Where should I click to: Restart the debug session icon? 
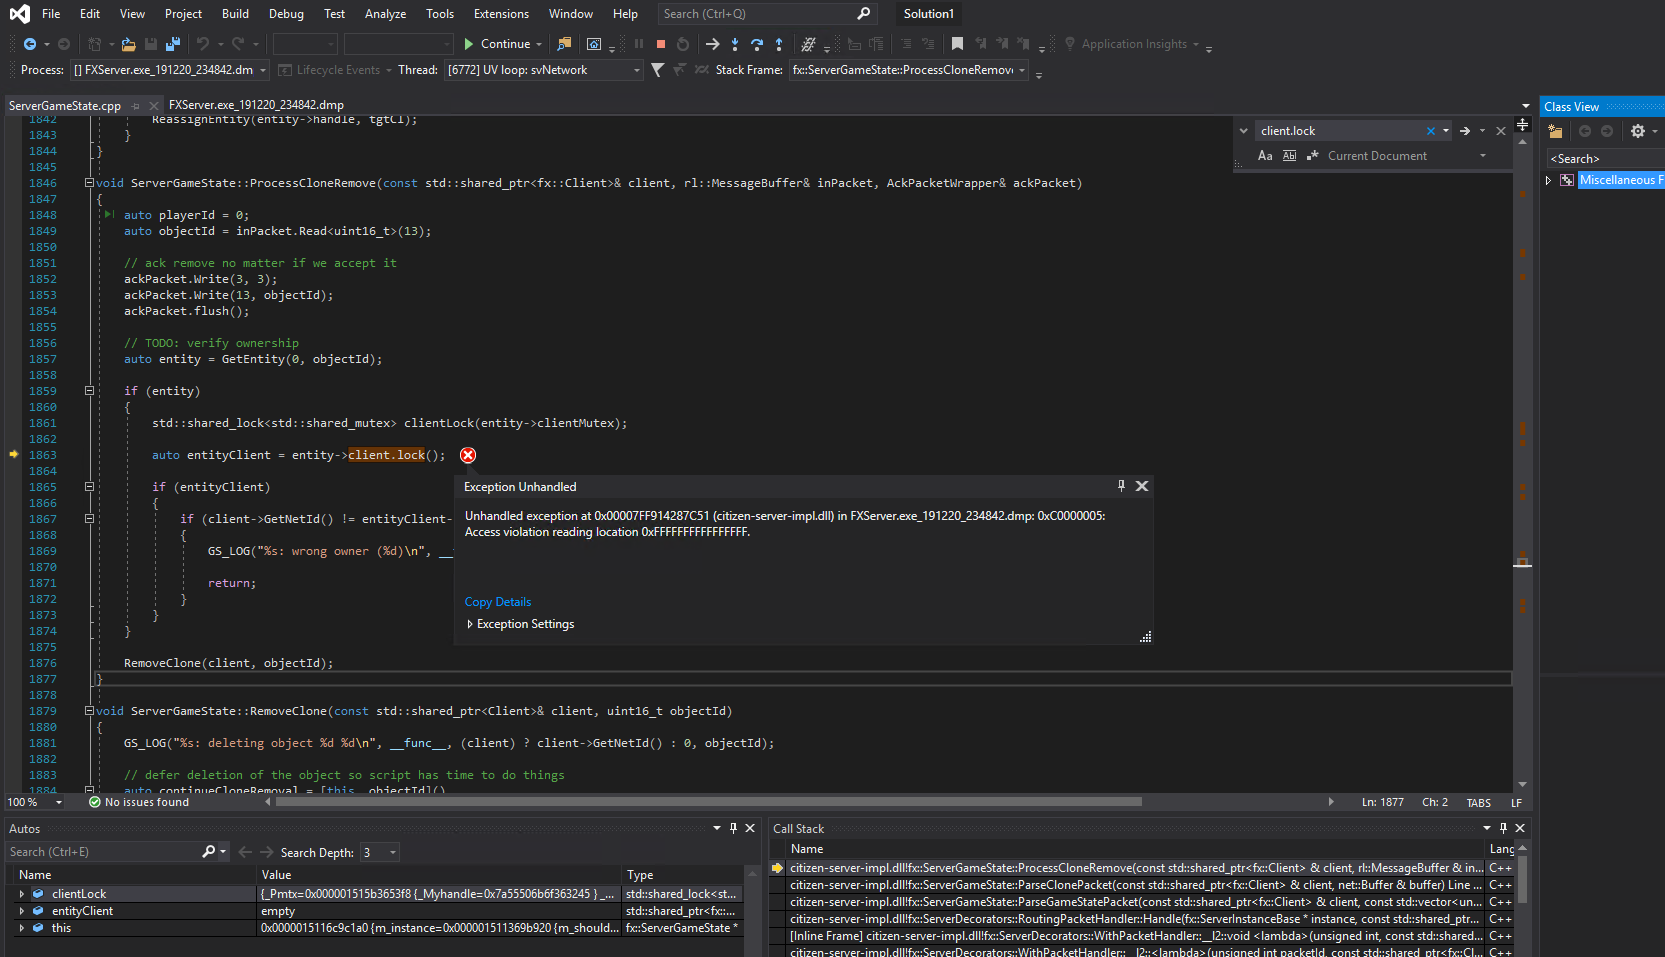tap(682, 44)
